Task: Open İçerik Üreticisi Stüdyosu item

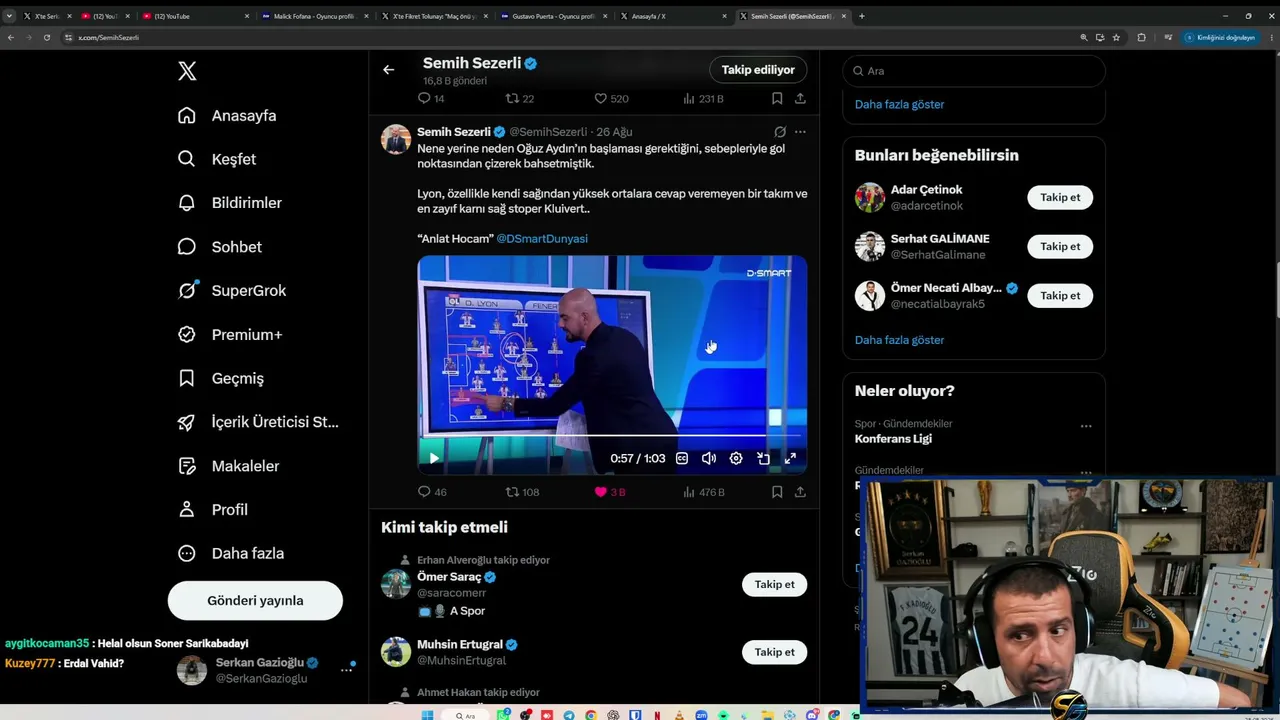Action: click(x=258, y=422)
